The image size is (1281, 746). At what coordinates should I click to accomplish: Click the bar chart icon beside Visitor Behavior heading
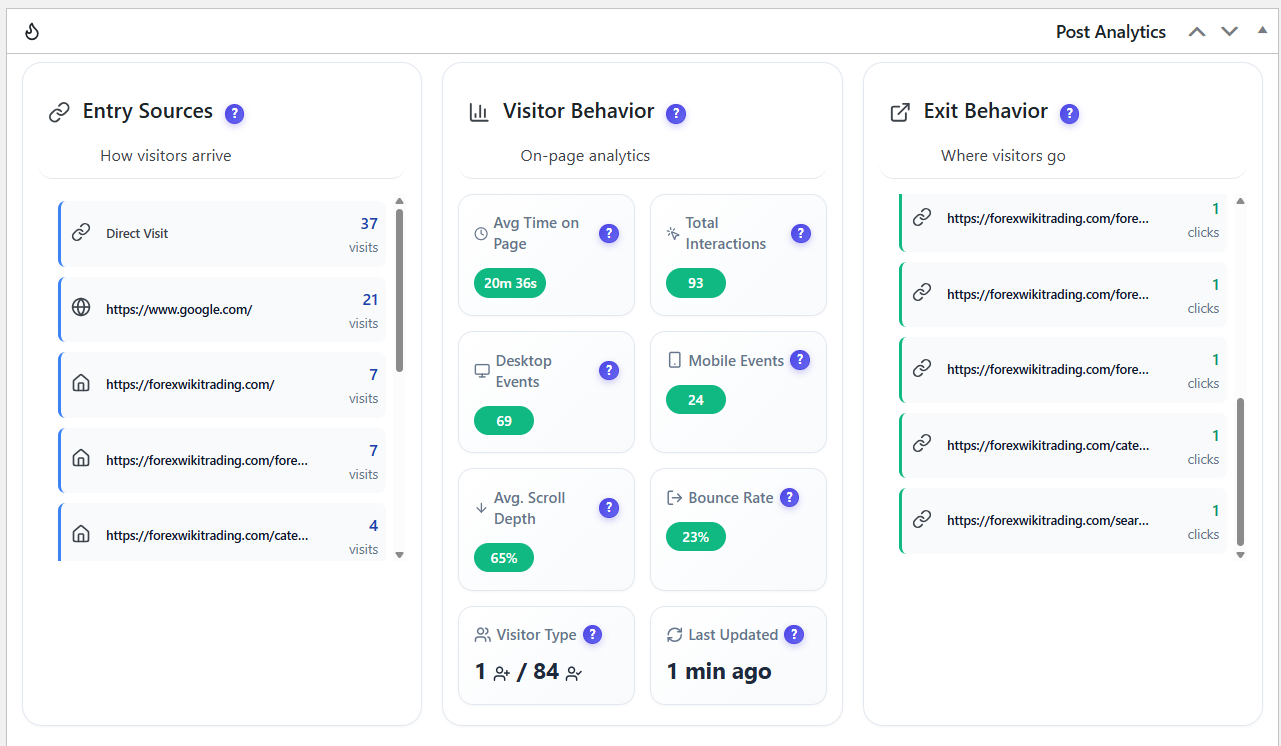click(x=480, y=112)
